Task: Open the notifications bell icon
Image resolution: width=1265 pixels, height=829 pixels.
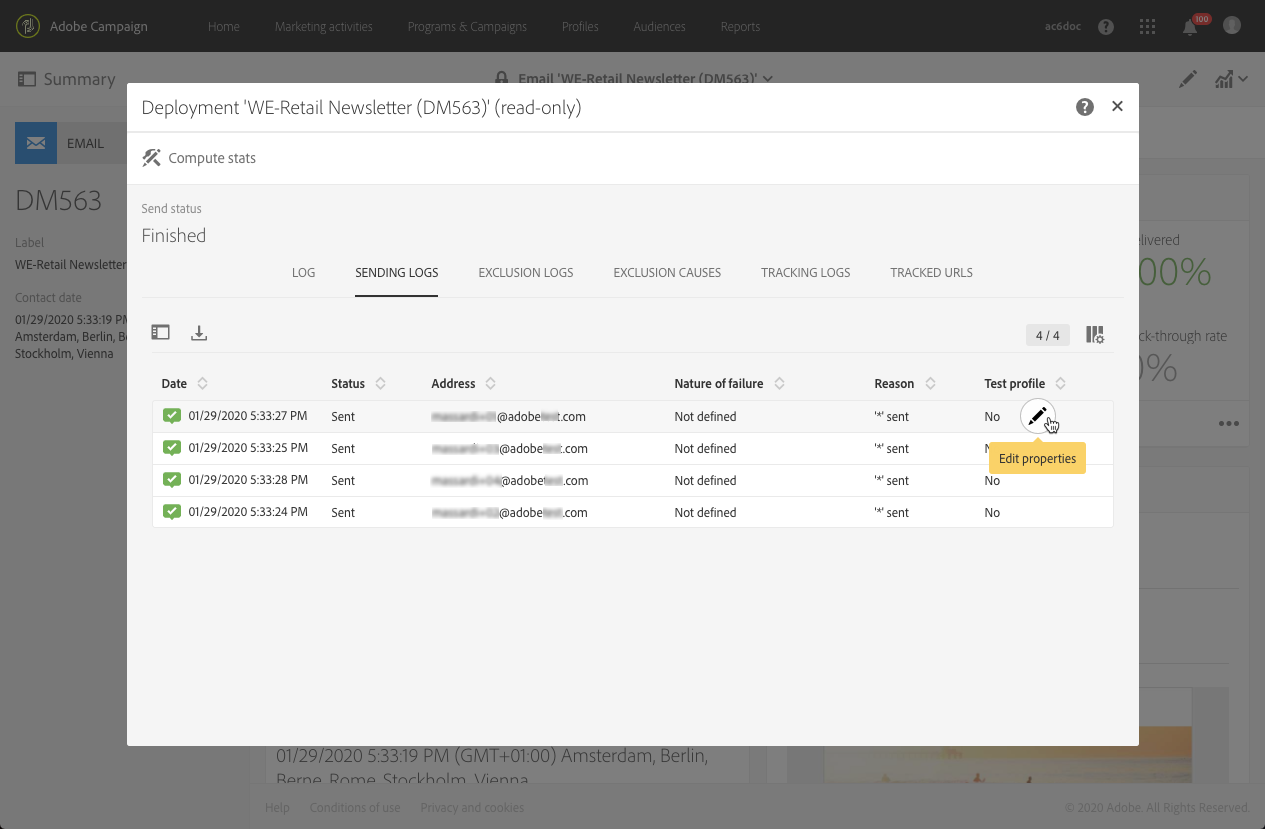Action: click(x=1190, y=27)
